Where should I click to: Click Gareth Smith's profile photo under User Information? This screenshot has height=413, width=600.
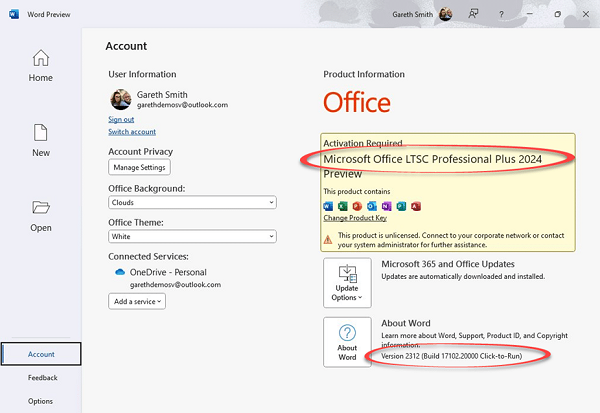[x=121, y=100]
